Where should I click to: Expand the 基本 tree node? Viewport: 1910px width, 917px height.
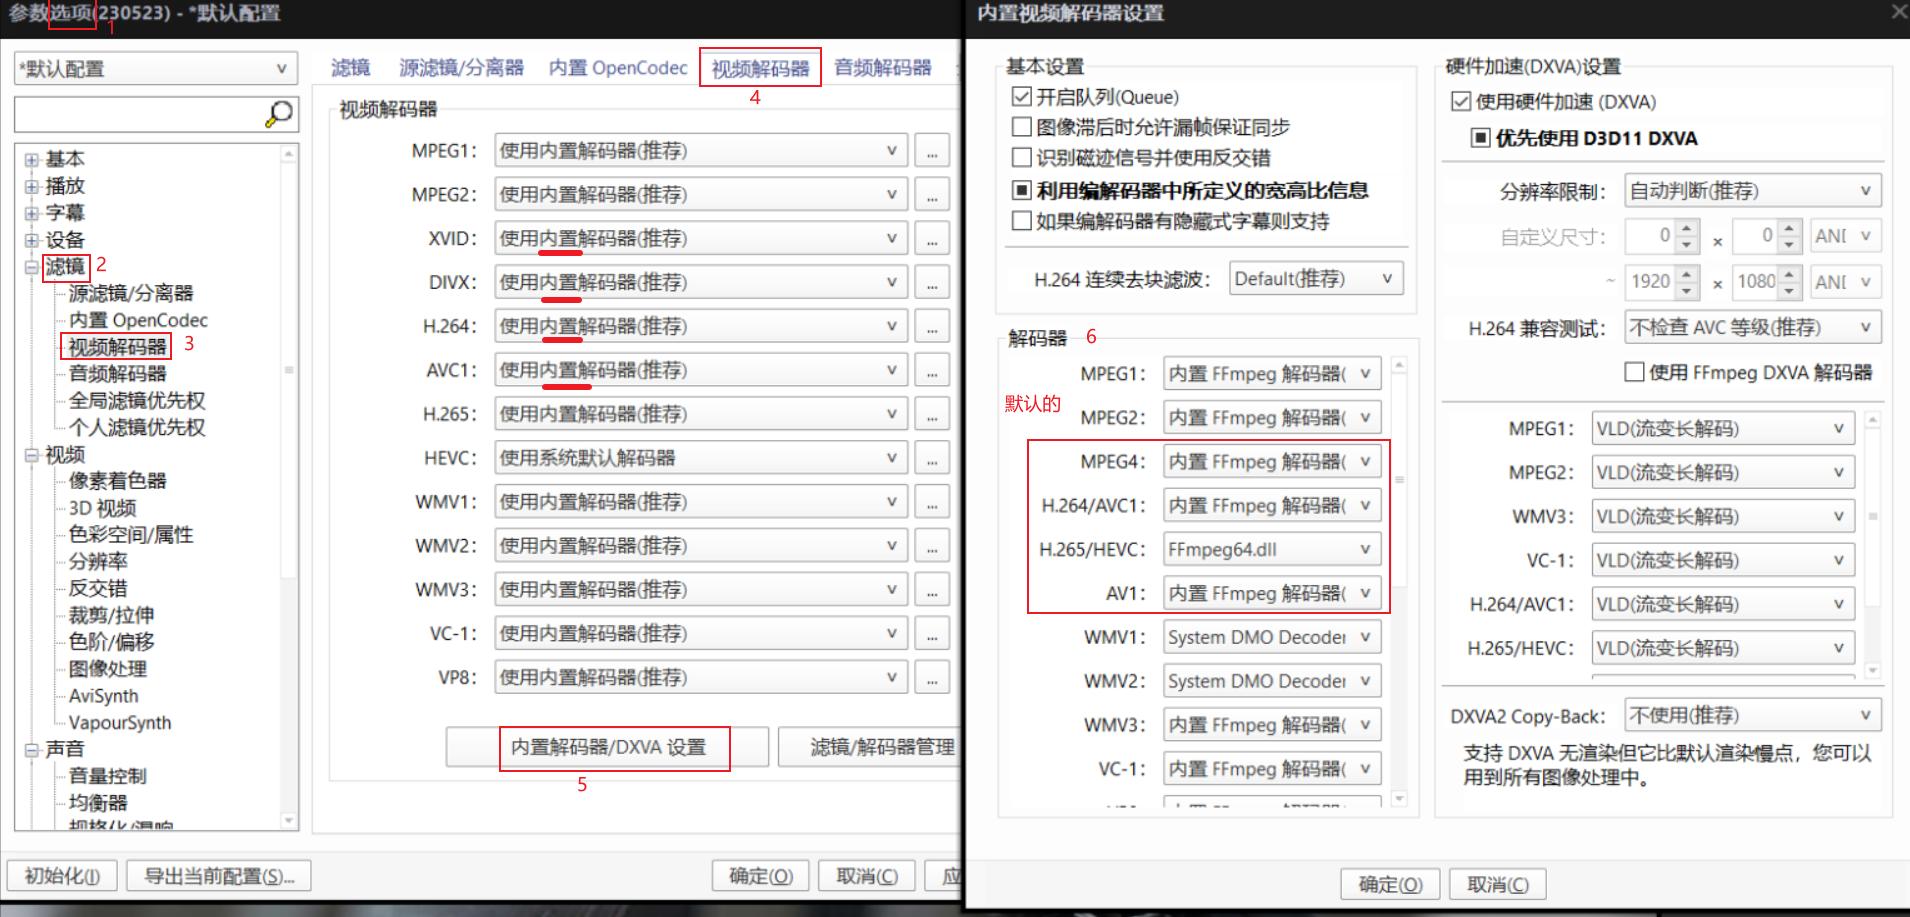29,158
